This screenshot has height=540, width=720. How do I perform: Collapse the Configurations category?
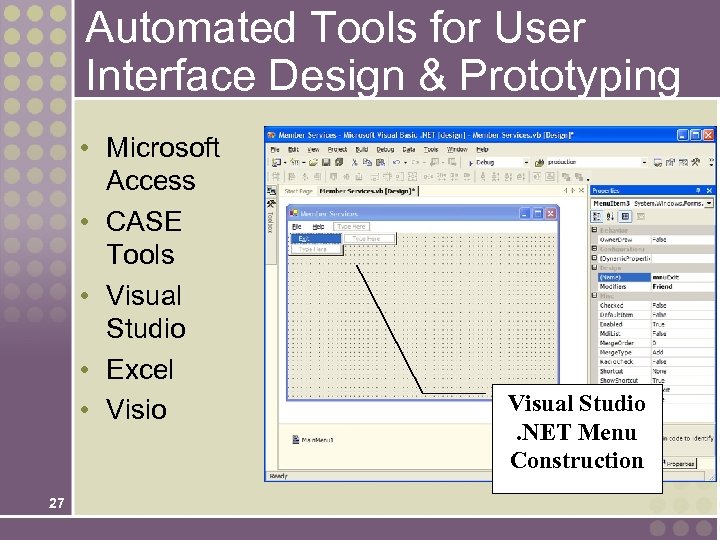[x=594, y=248]
